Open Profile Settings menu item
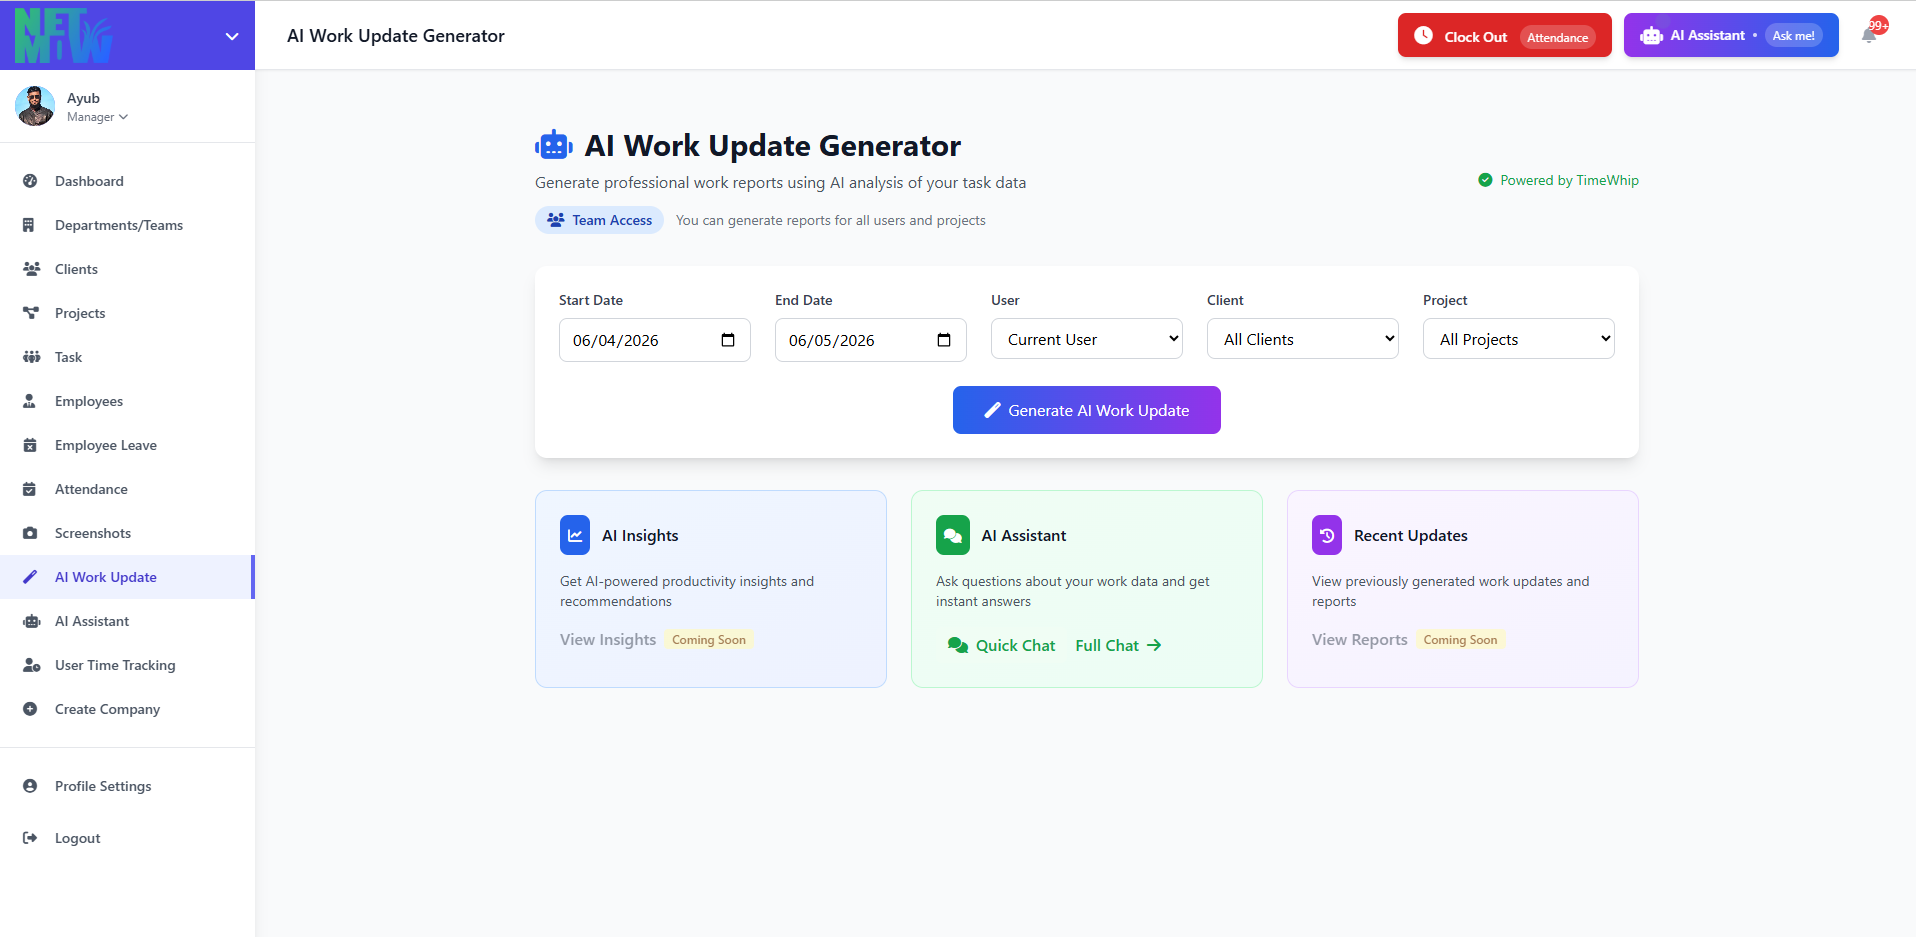Viewport: 1916px width, 937px height. (x=127, y=786)
